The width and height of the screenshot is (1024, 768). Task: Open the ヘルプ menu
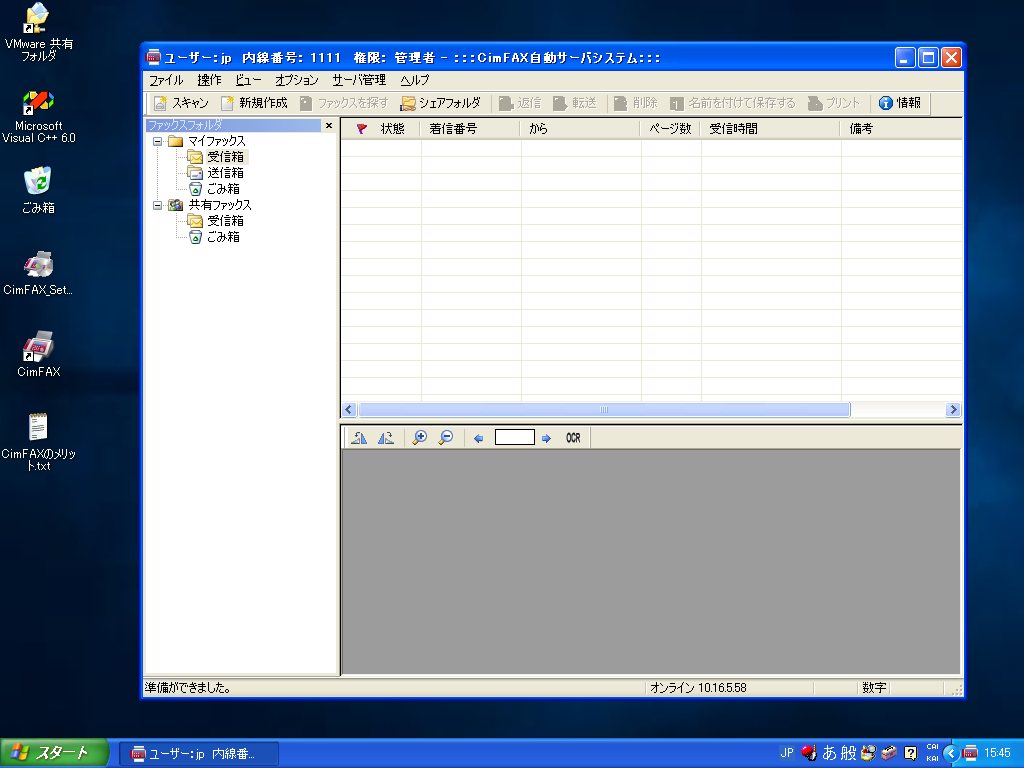(x=415, y=80)
